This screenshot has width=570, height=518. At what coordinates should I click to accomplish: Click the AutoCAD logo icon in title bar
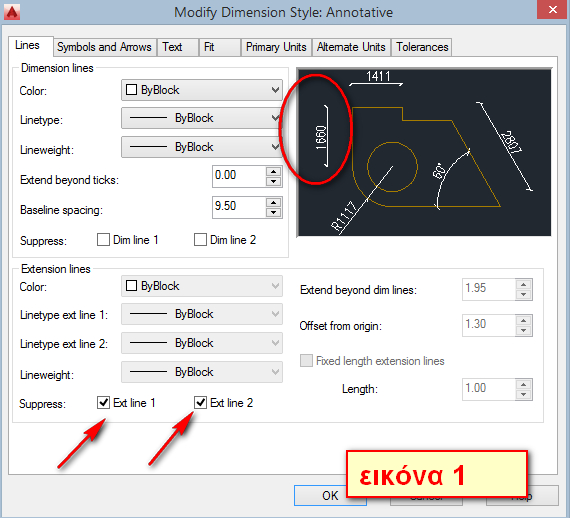click(12, 11)
